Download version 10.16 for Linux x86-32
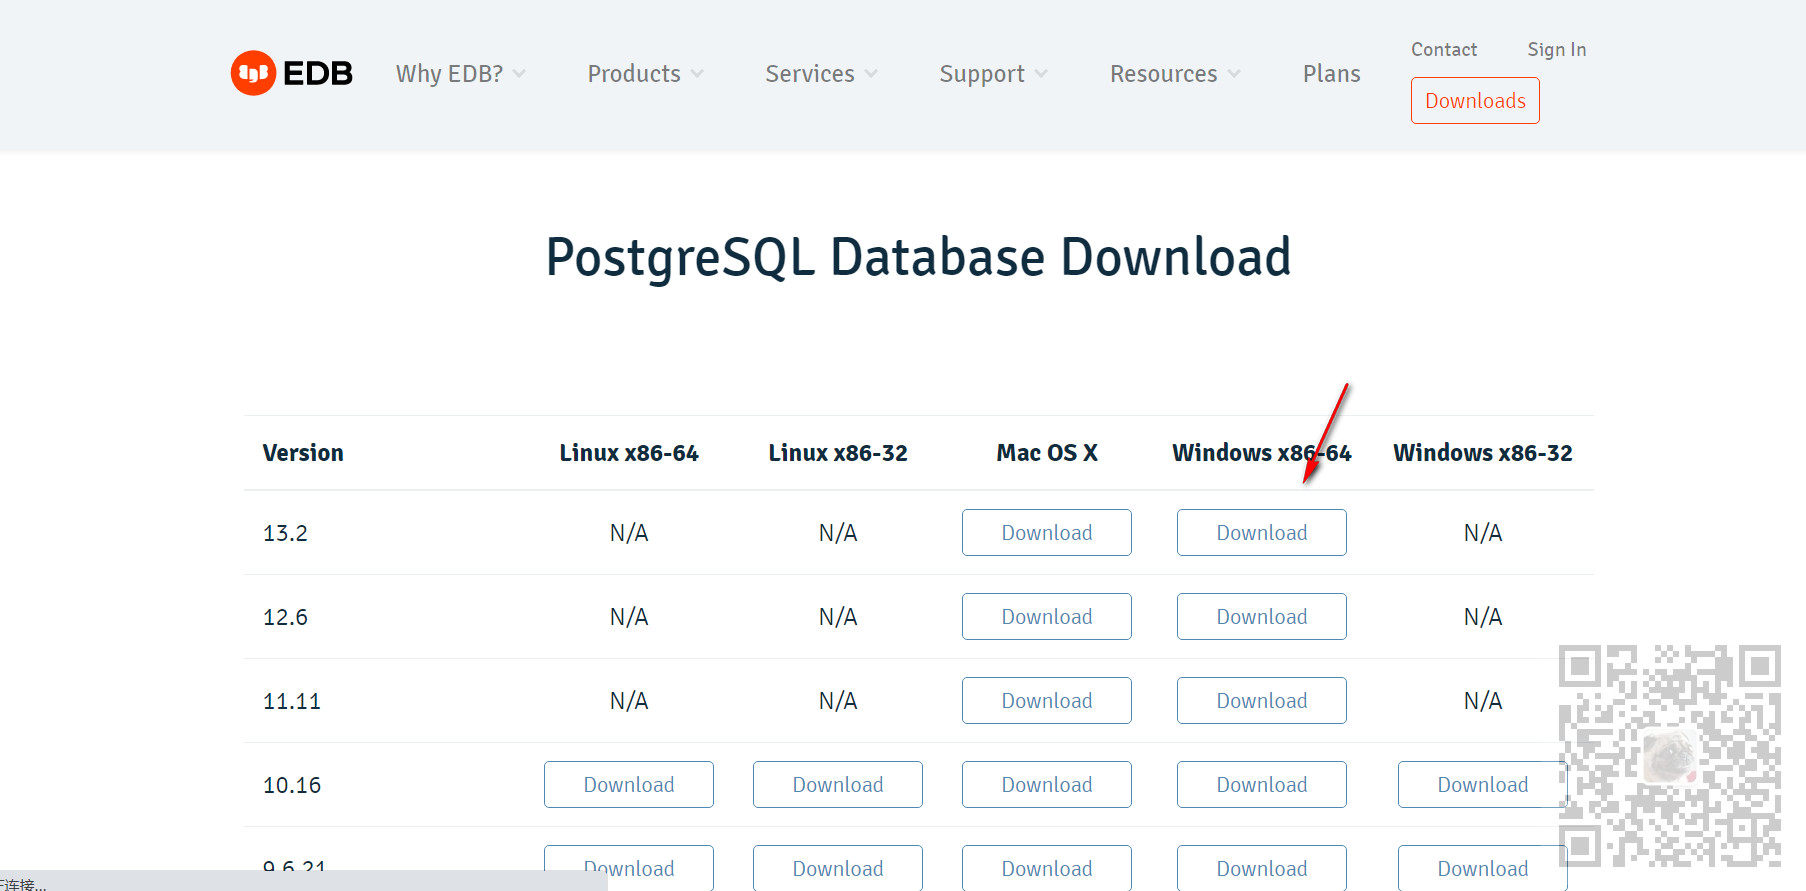 tap(838, 784)
